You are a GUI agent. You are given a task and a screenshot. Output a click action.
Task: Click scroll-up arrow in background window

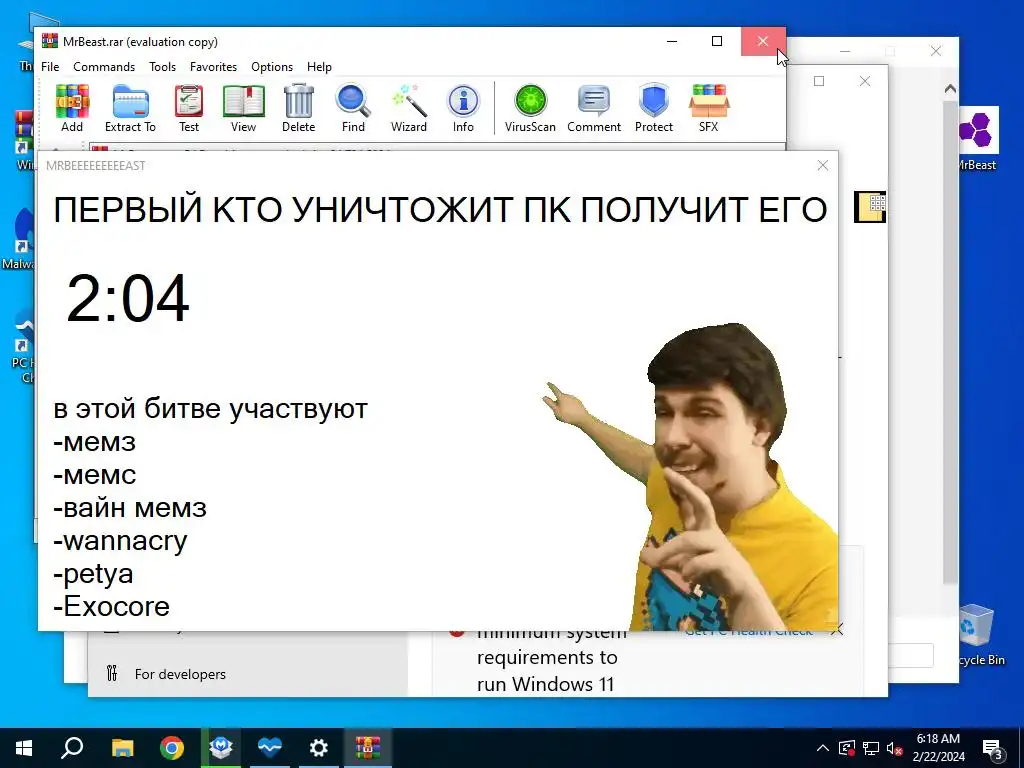(x=950, y=88)
